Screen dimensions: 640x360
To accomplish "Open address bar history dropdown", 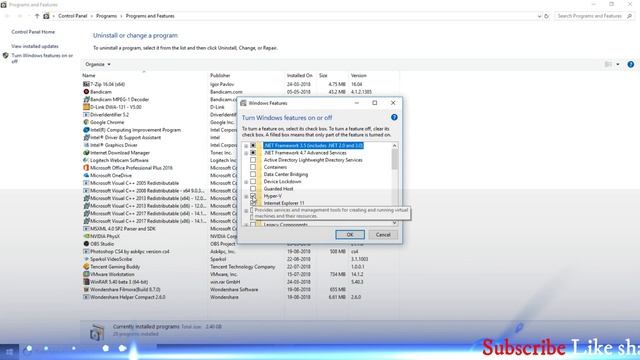I will tap(539, 16).
